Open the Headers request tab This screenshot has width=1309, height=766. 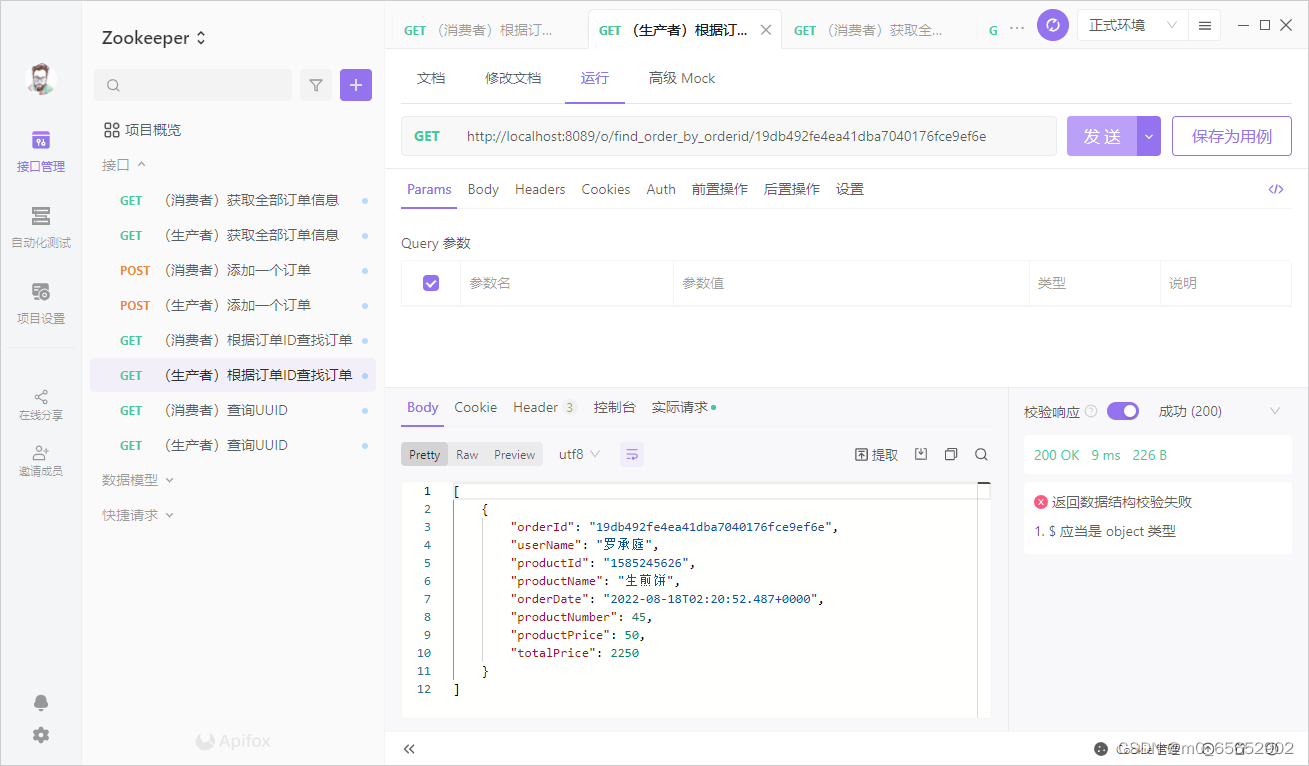(540, 189)
